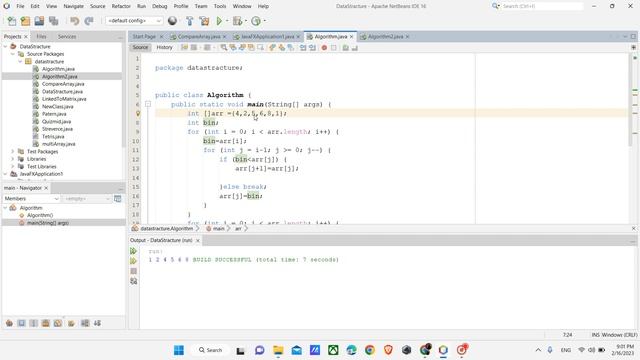Click the New File toolbar icon
The image size is (640, 360).
pos(12,21)
